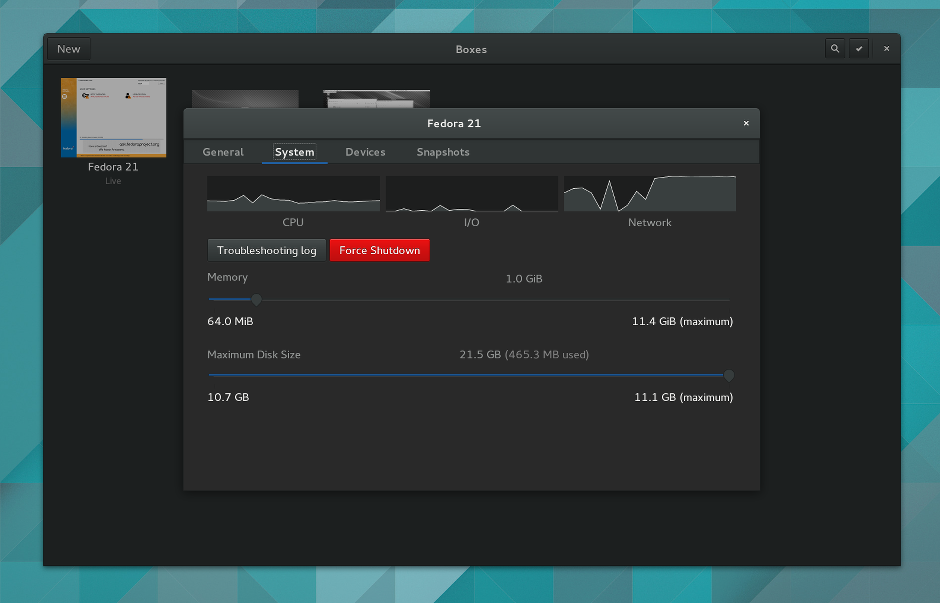Click the CPU usage graph
Image resolution: width=940 pixels, height=603 pixels.
coord(293,194)
